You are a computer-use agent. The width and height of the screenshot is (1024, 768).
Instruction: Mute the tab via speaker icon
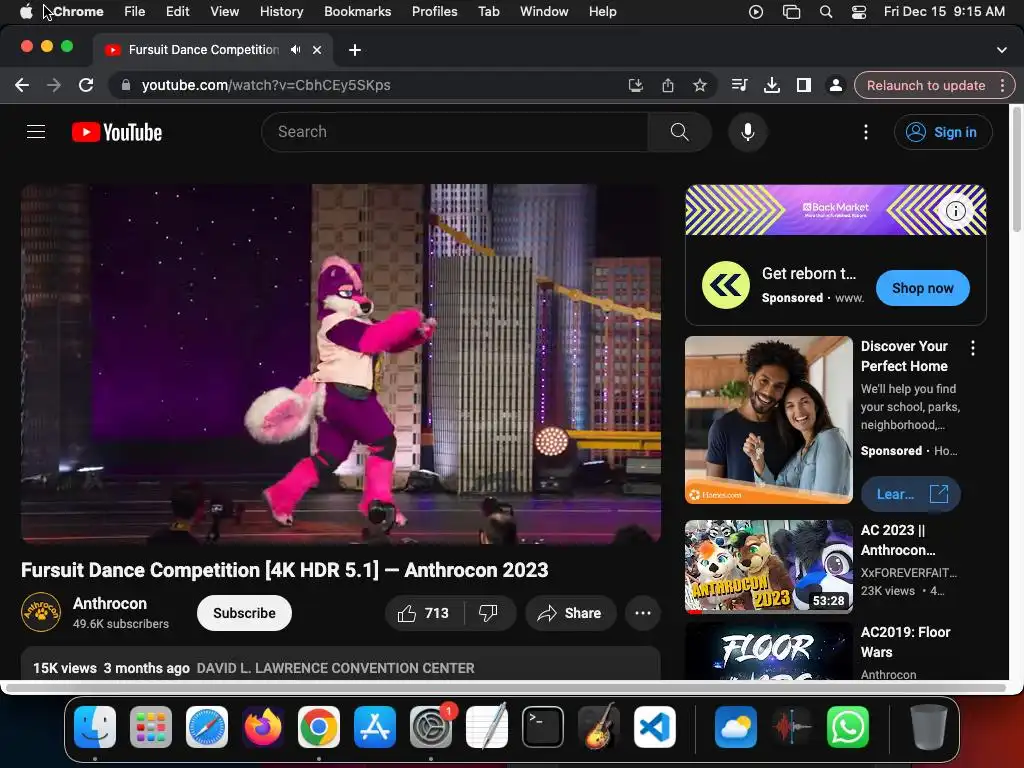coord(296,50)
